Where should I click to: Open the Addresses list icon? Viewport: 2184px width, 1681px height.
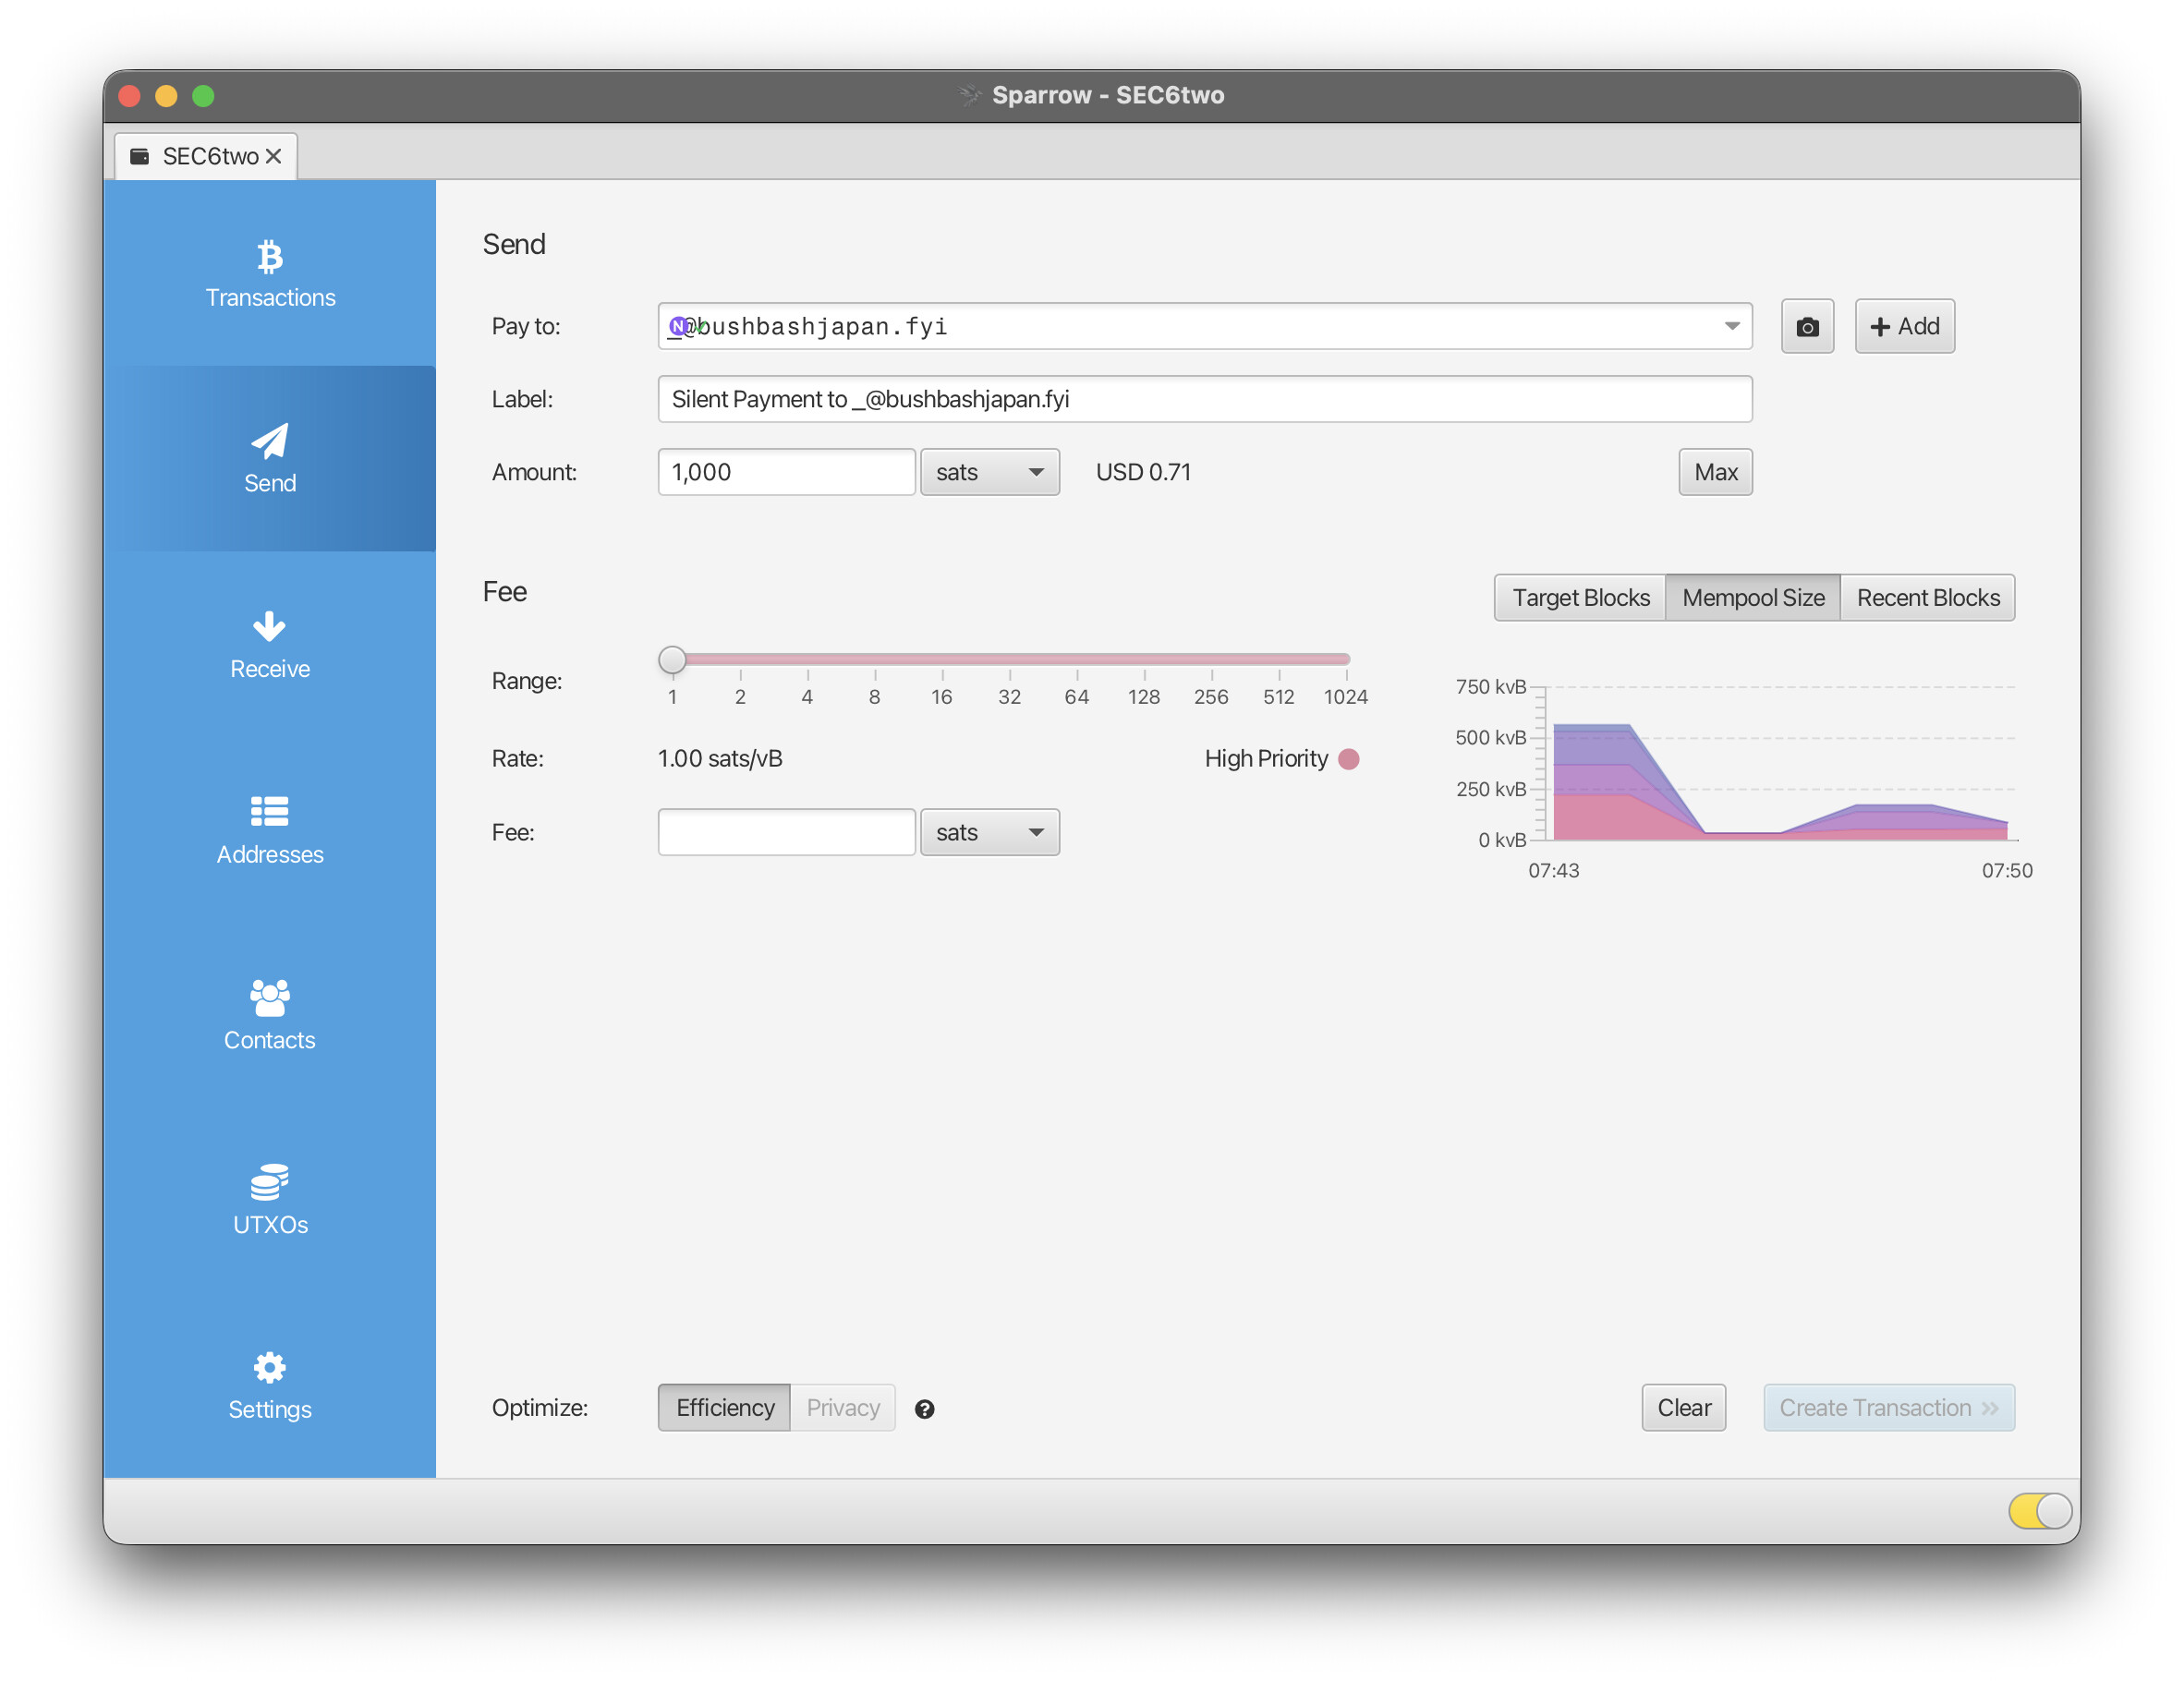coord(269,811)
